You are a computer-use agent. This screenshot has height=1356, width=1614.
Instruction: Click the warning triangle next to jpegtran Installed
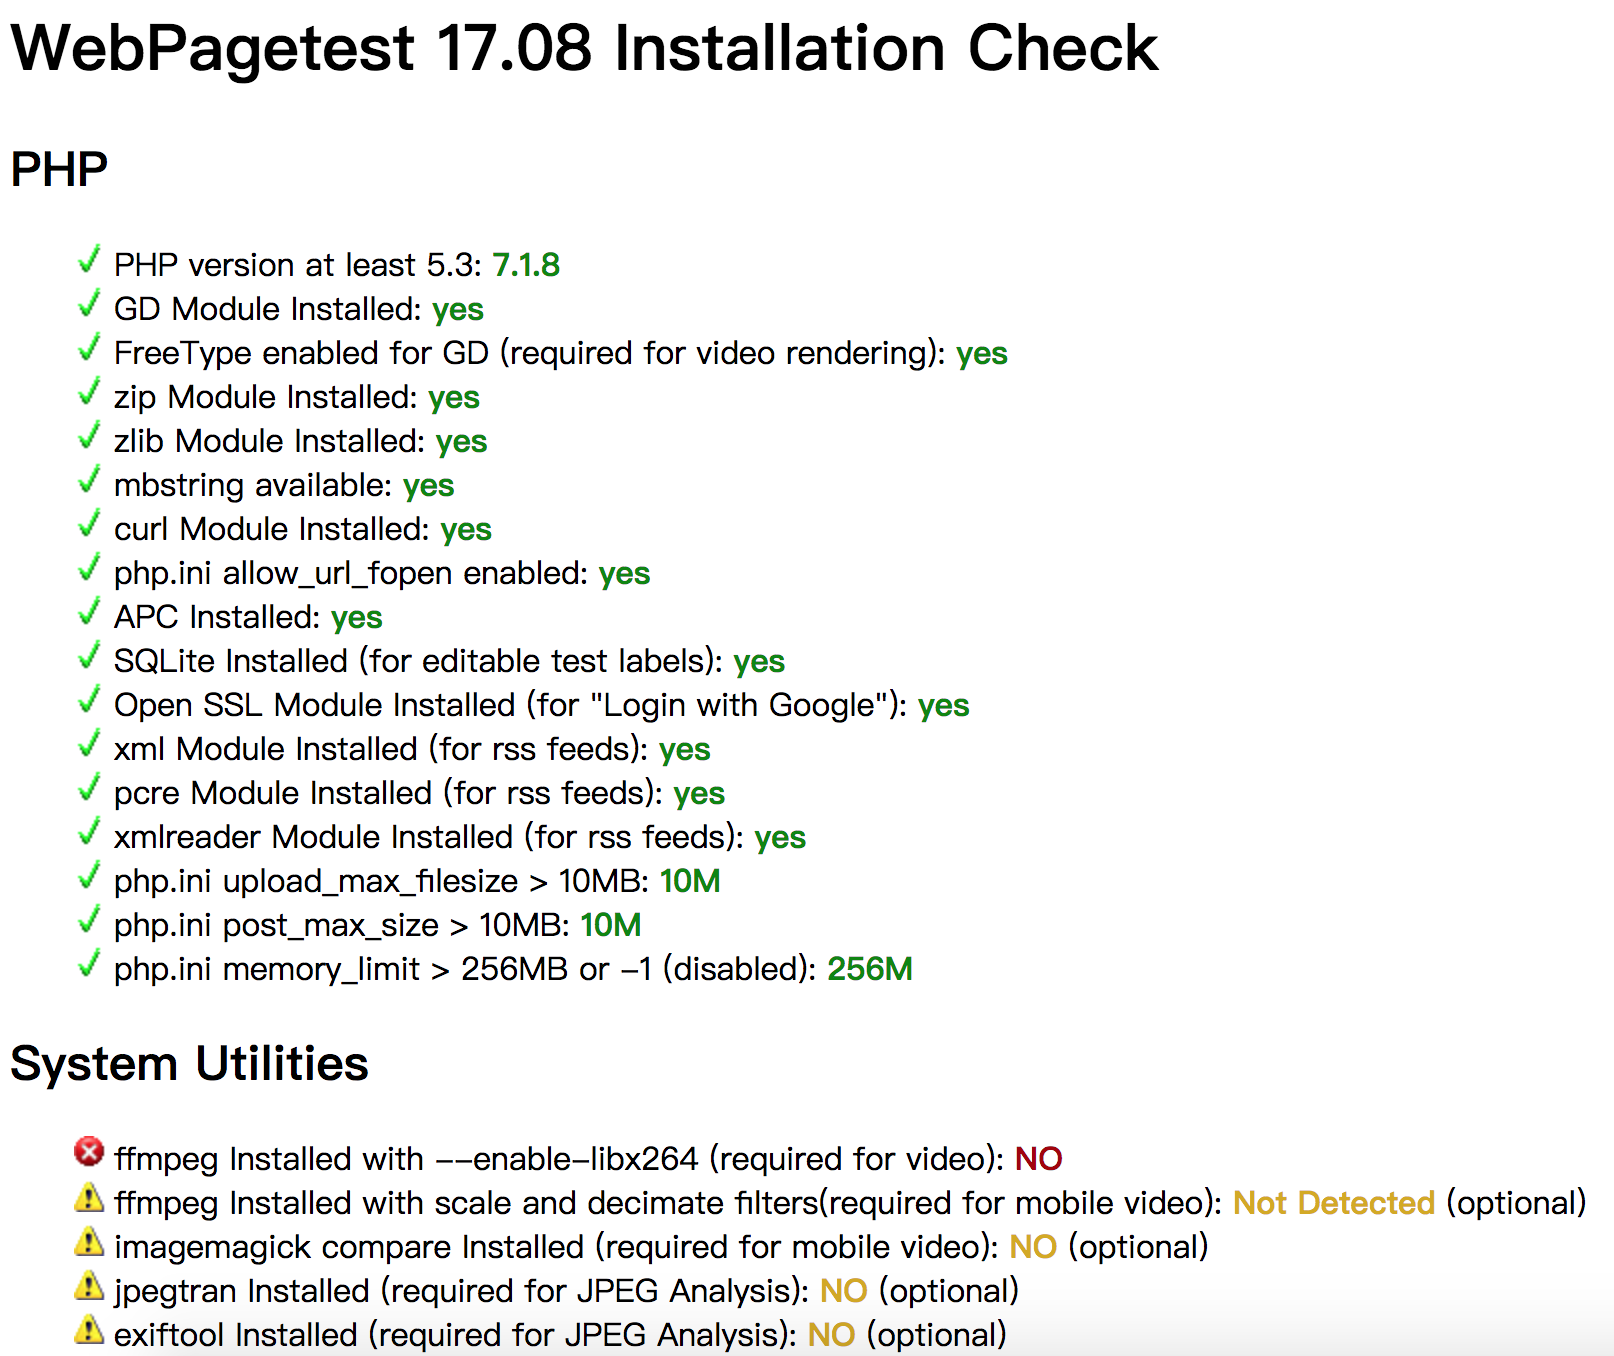(89, 1285)
